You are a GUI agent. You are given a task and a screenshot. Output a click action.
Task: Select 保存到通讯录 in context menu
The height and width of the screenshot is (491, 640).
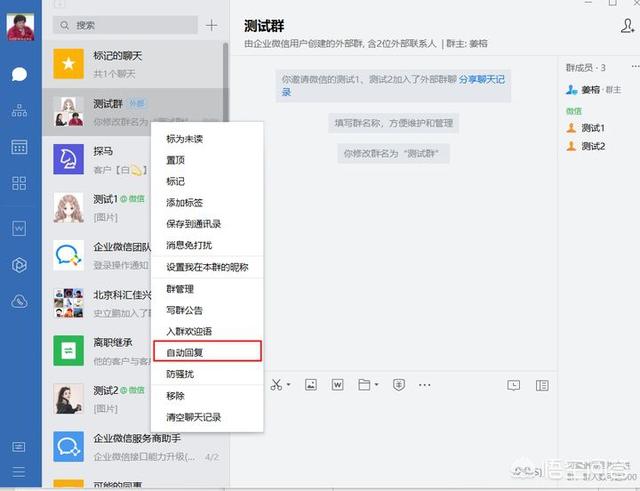[x=207, y=224]
